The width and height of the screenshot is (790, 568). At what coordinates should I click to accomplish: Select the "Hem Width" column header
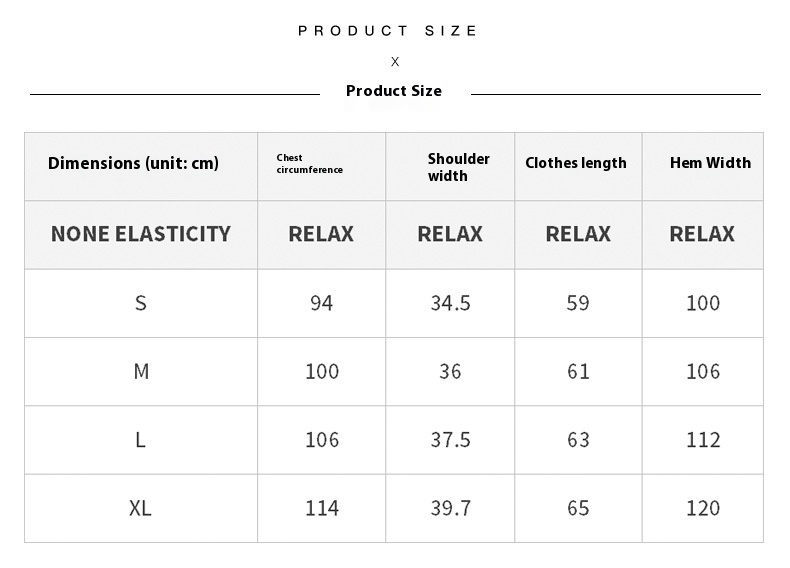[710, 163]
